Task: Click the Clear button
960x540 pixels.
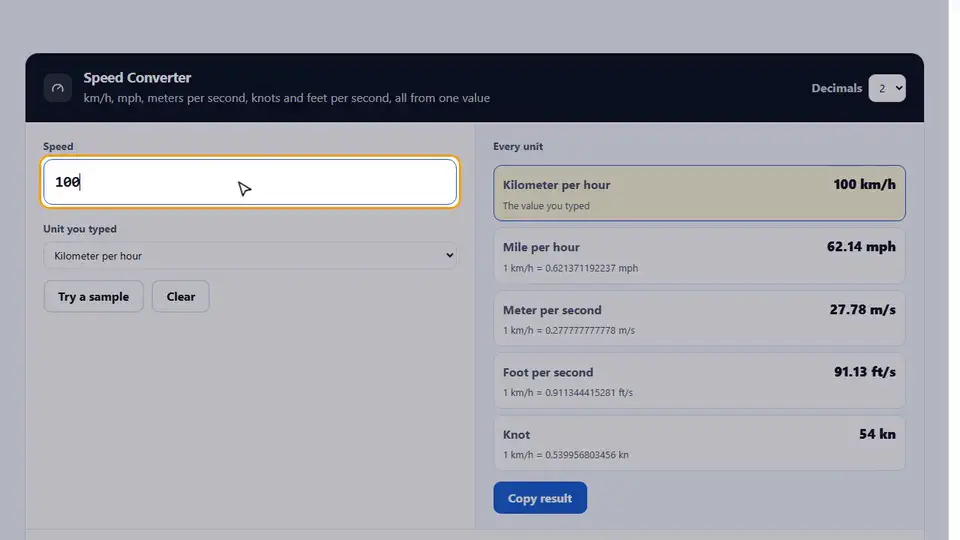Action: 181,296
